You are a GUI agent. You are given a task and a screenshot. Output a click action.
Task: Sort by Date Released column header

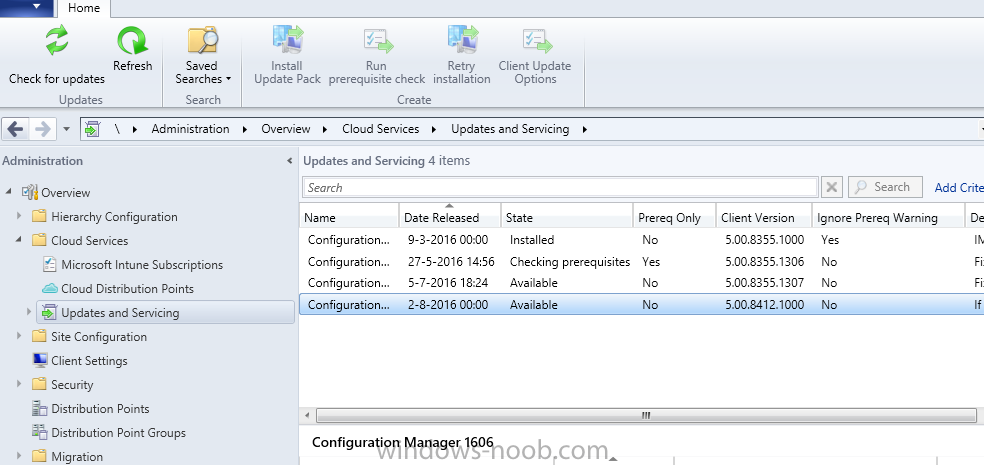(449, 218)
